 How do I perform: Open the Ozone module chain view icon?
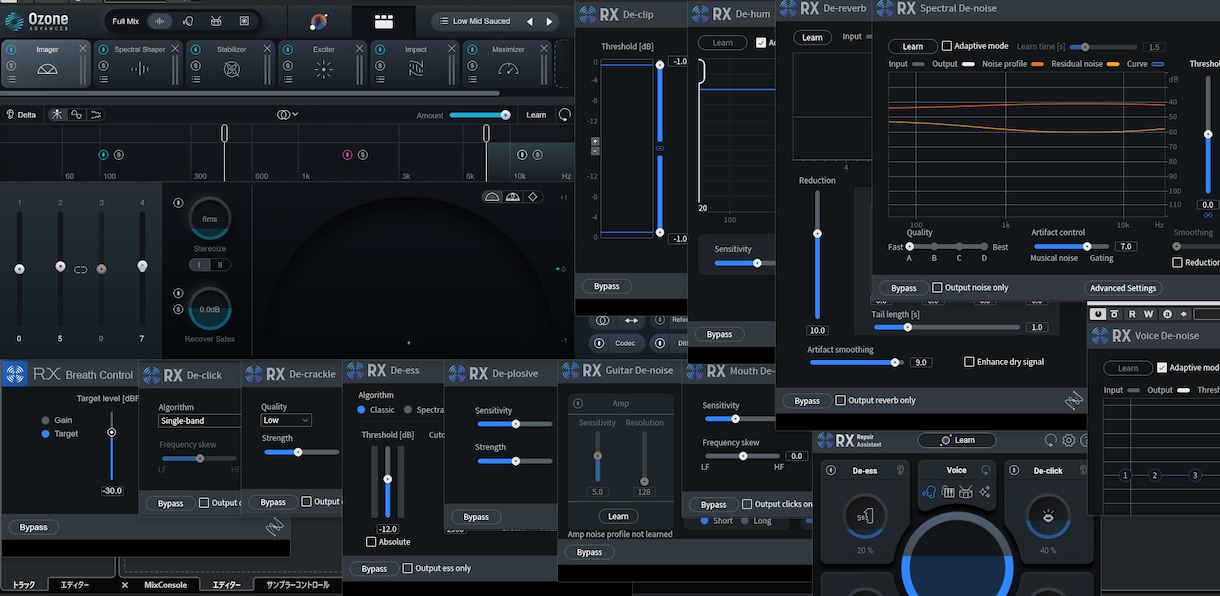coord(384,21)
